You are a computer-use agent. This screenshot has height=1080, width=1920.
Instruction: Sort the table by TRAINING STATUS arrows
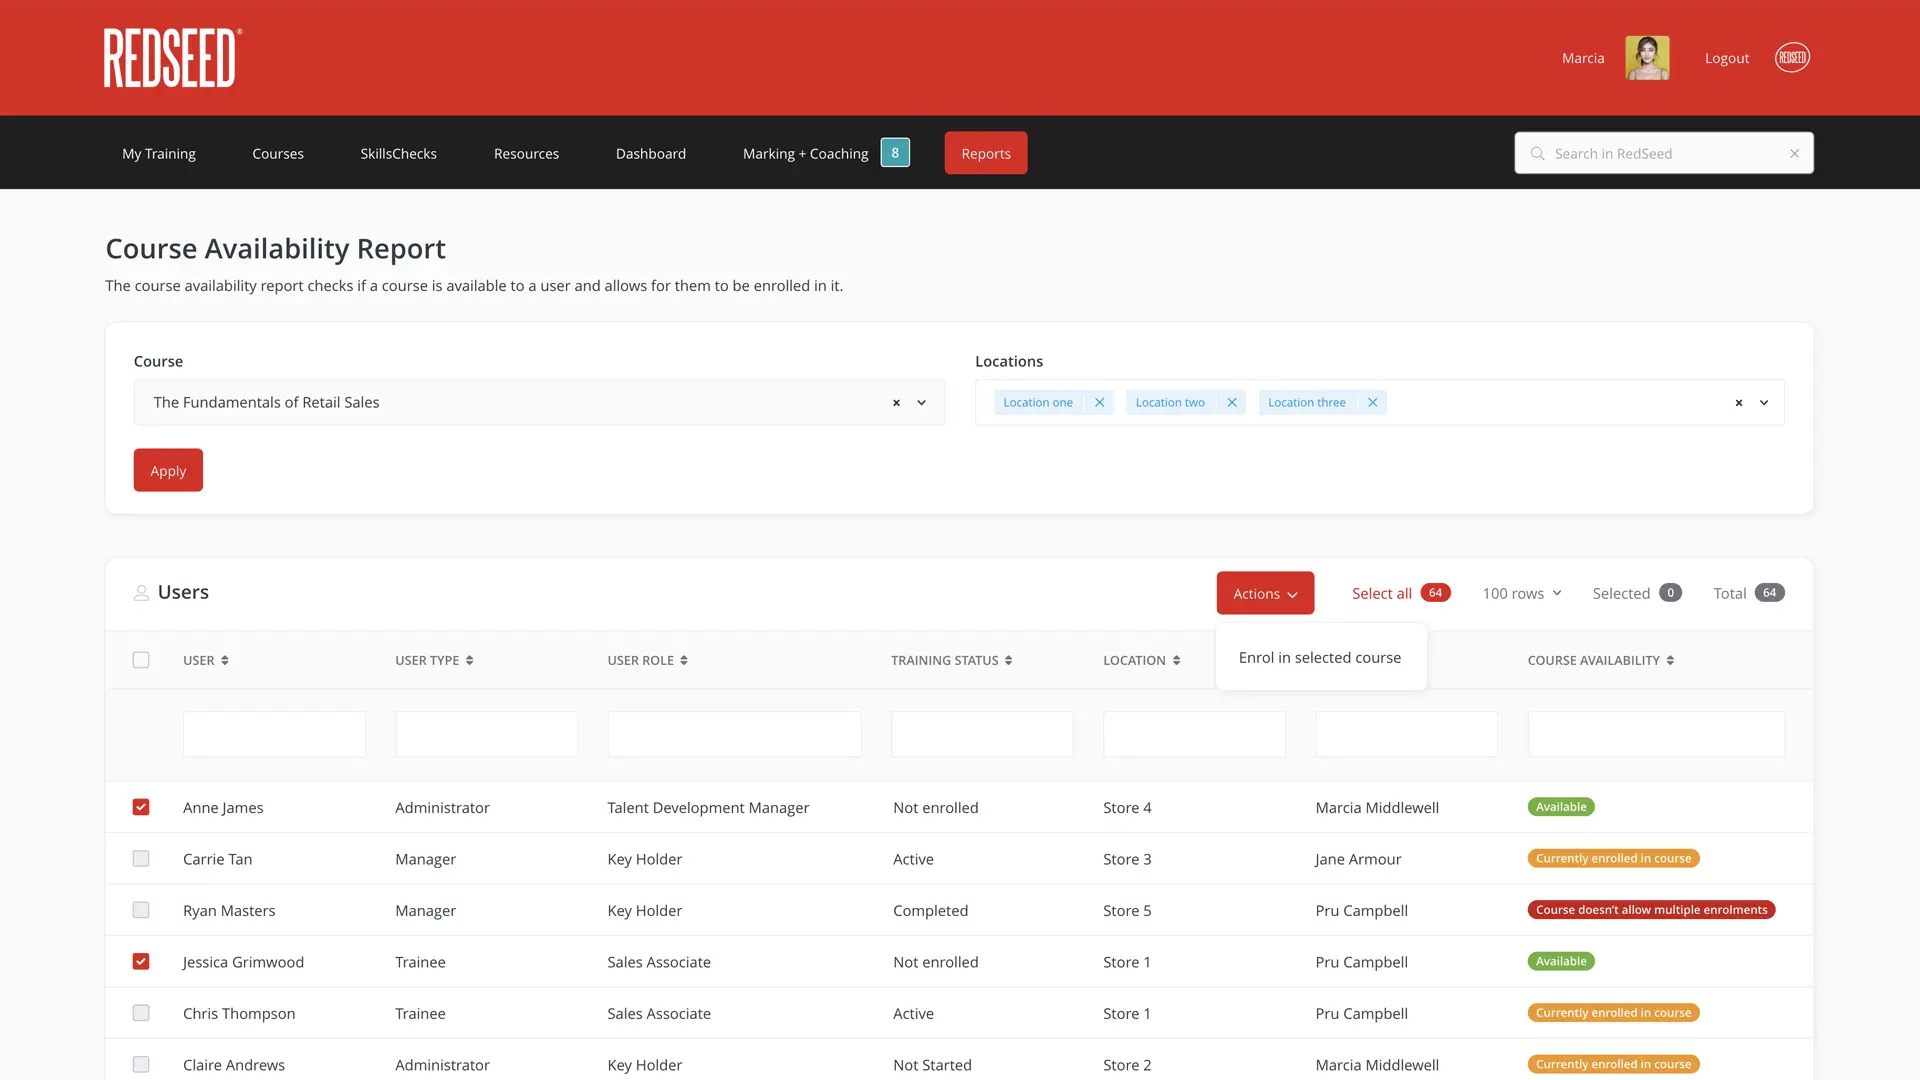click(1009, 660)
